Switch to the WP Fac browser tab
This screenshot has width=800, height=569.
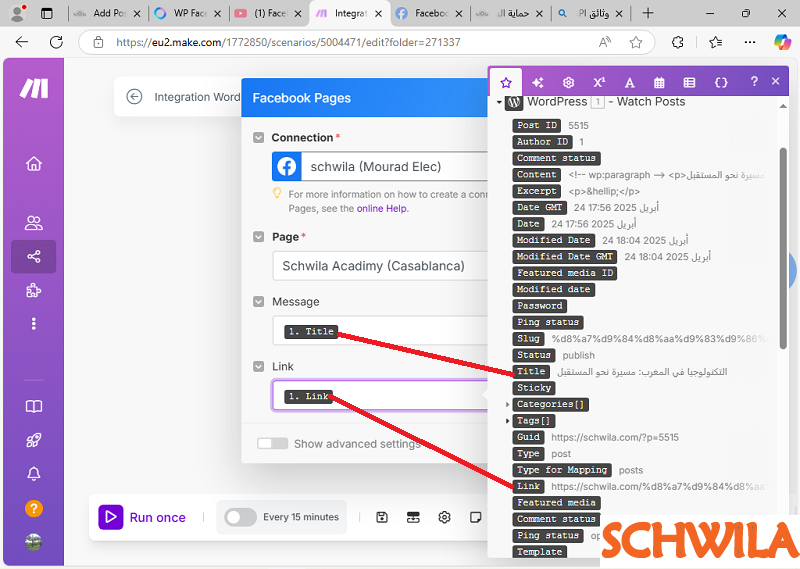(189, 14)
